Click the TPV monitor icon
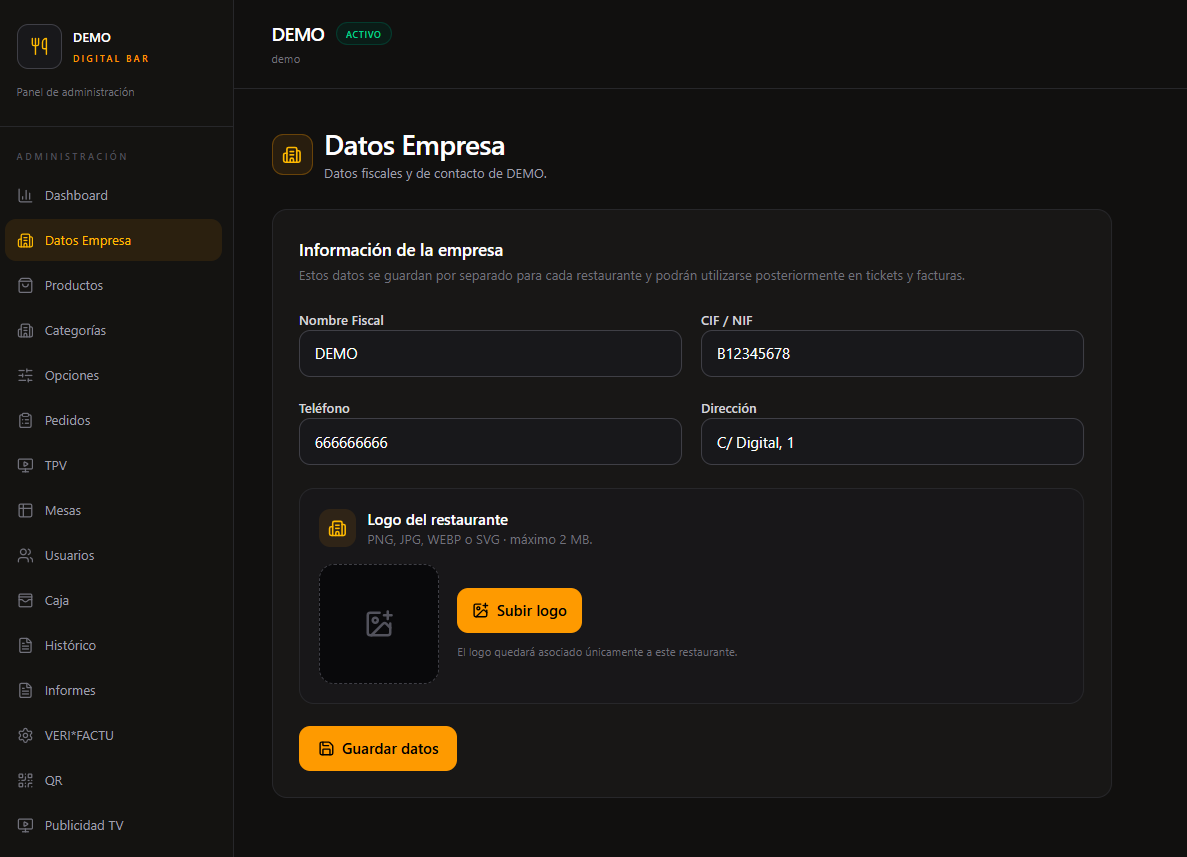1187x857 pixels. 25,466
